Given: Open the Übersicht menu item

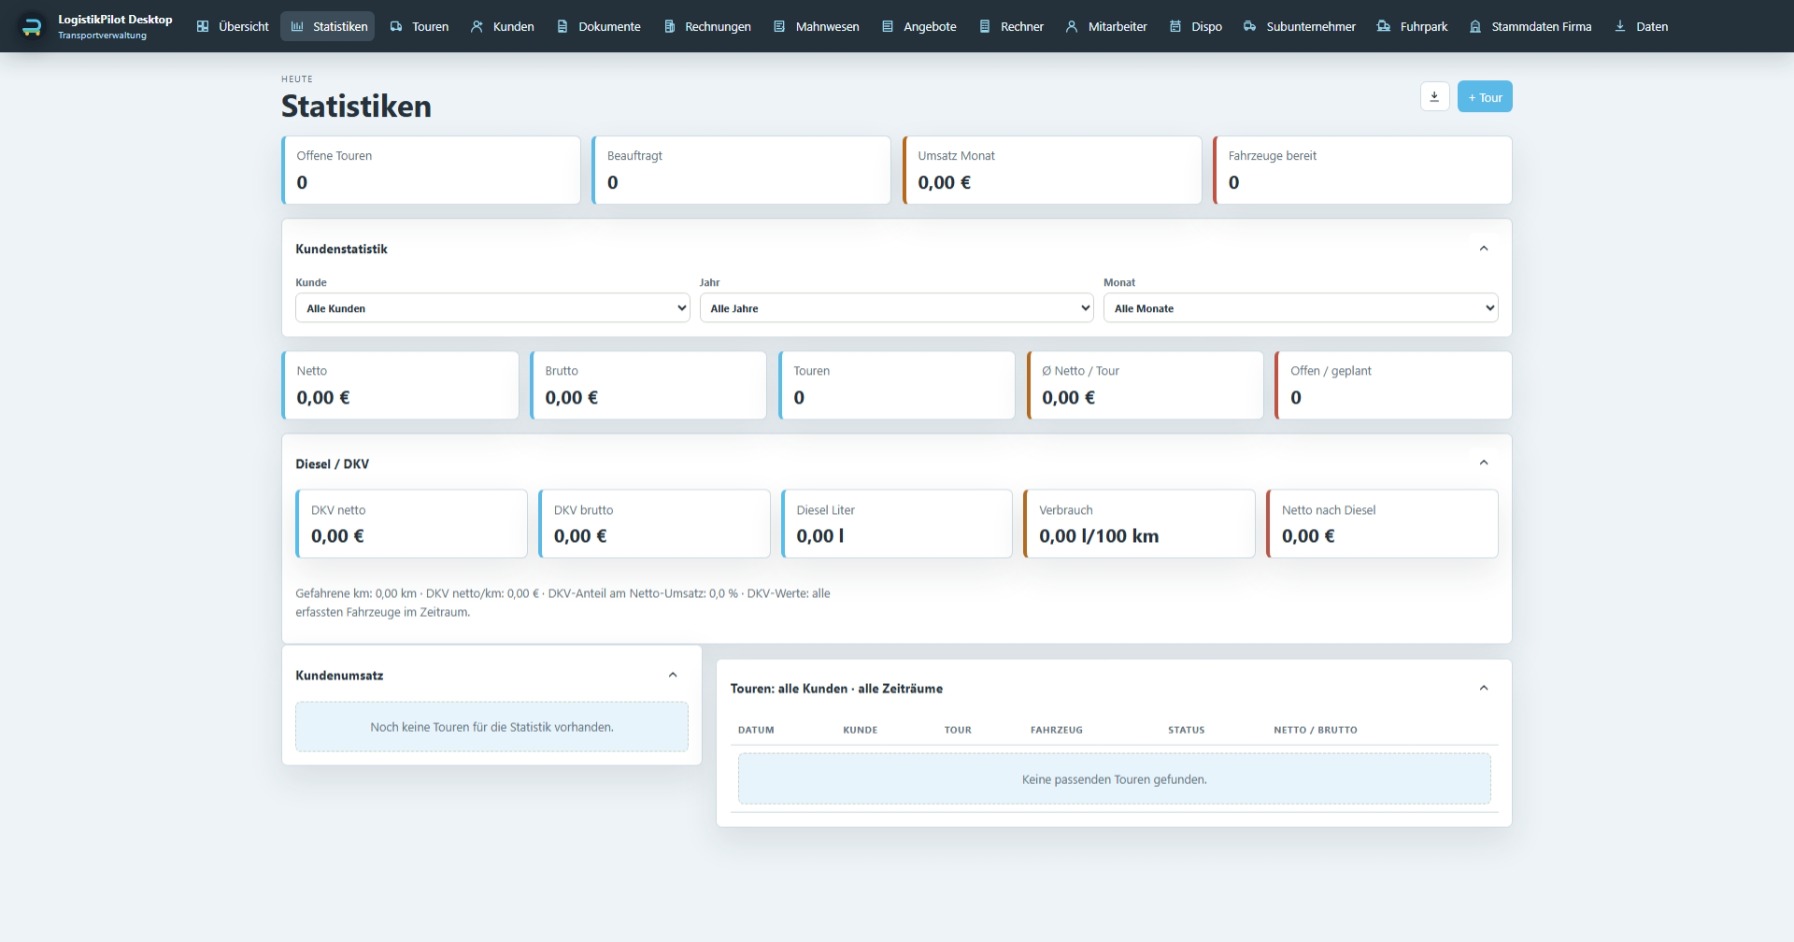Looking at the screenshot, I should tap(233, 26).
